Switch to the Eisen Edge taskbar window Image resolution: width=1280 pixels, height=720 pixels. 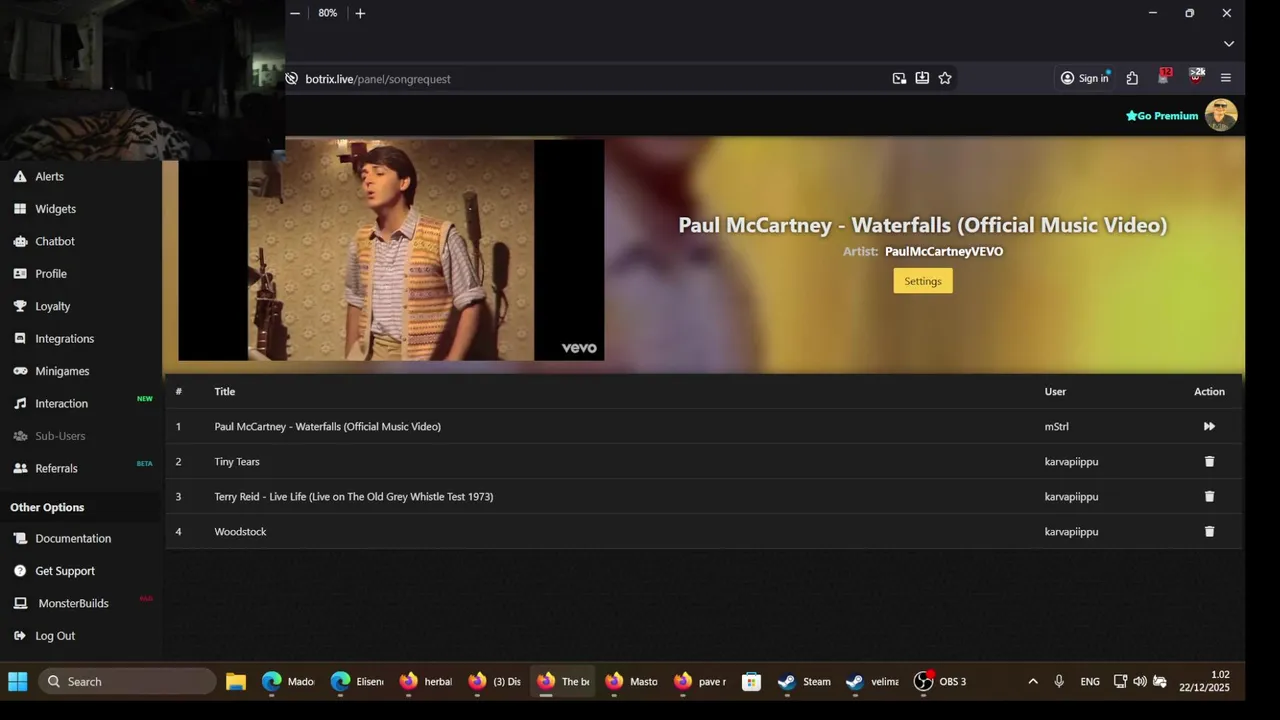coord(358,682)
